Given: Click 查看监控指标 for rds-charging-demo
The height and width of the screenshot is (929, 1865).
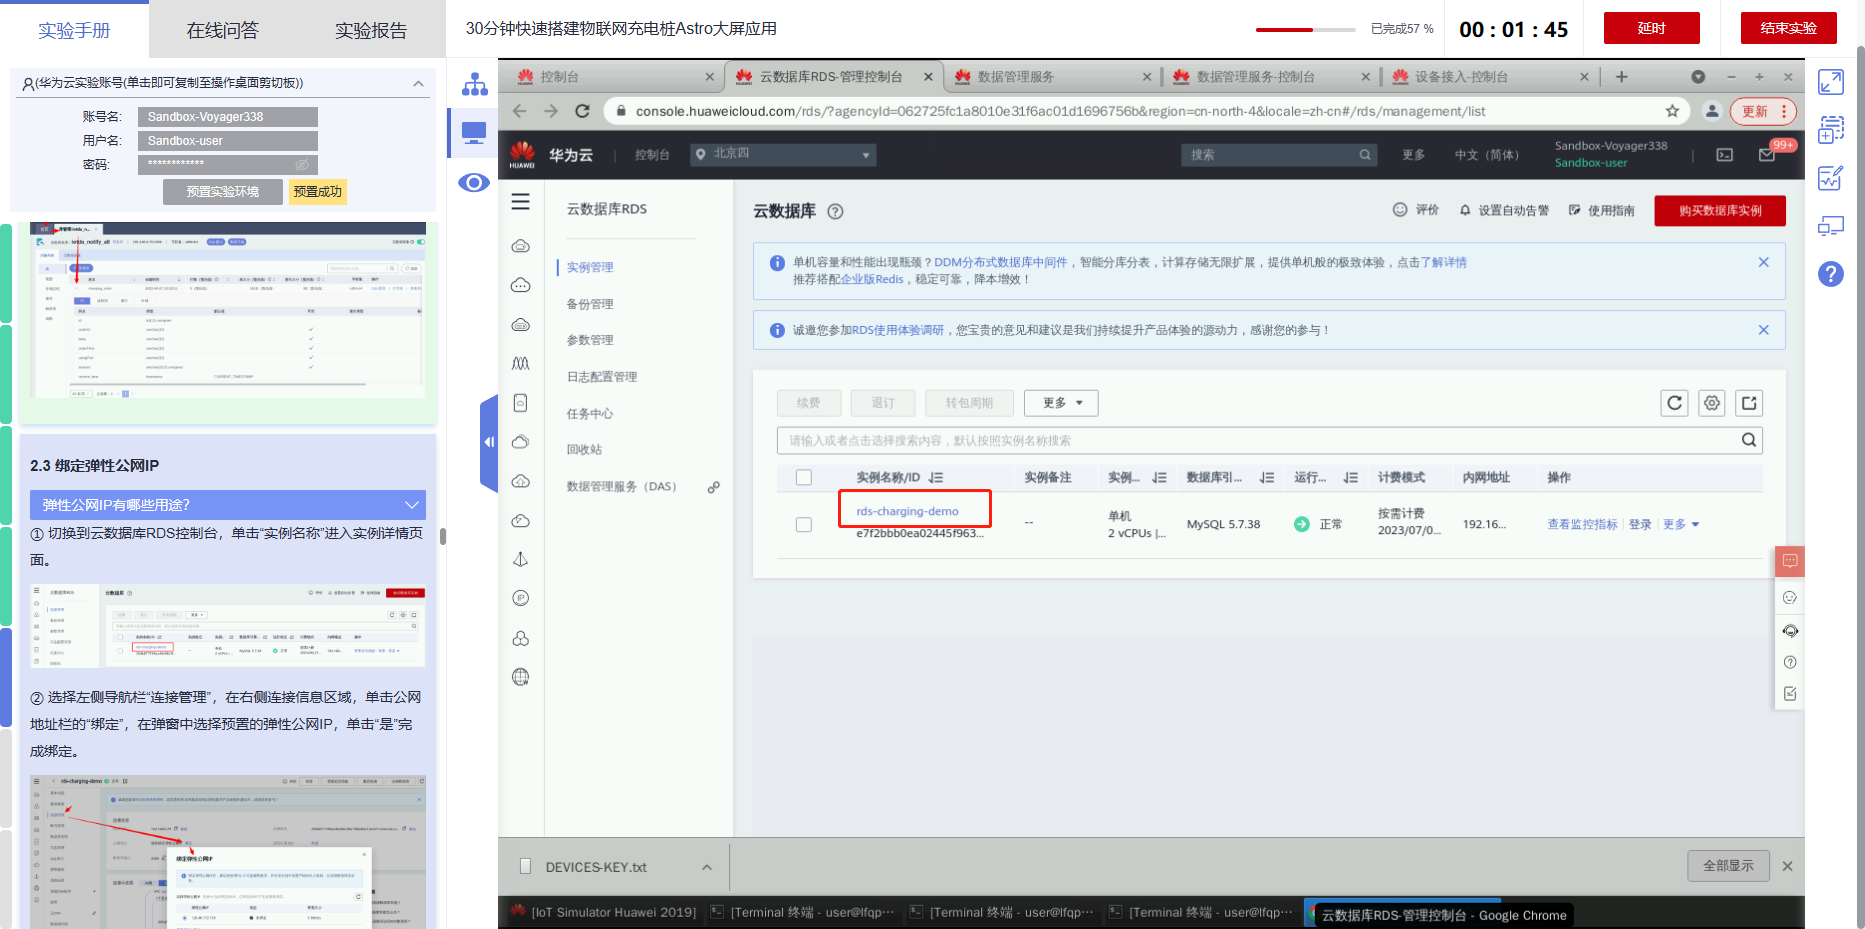Looking at the screenshot, I should point(1582,524).
